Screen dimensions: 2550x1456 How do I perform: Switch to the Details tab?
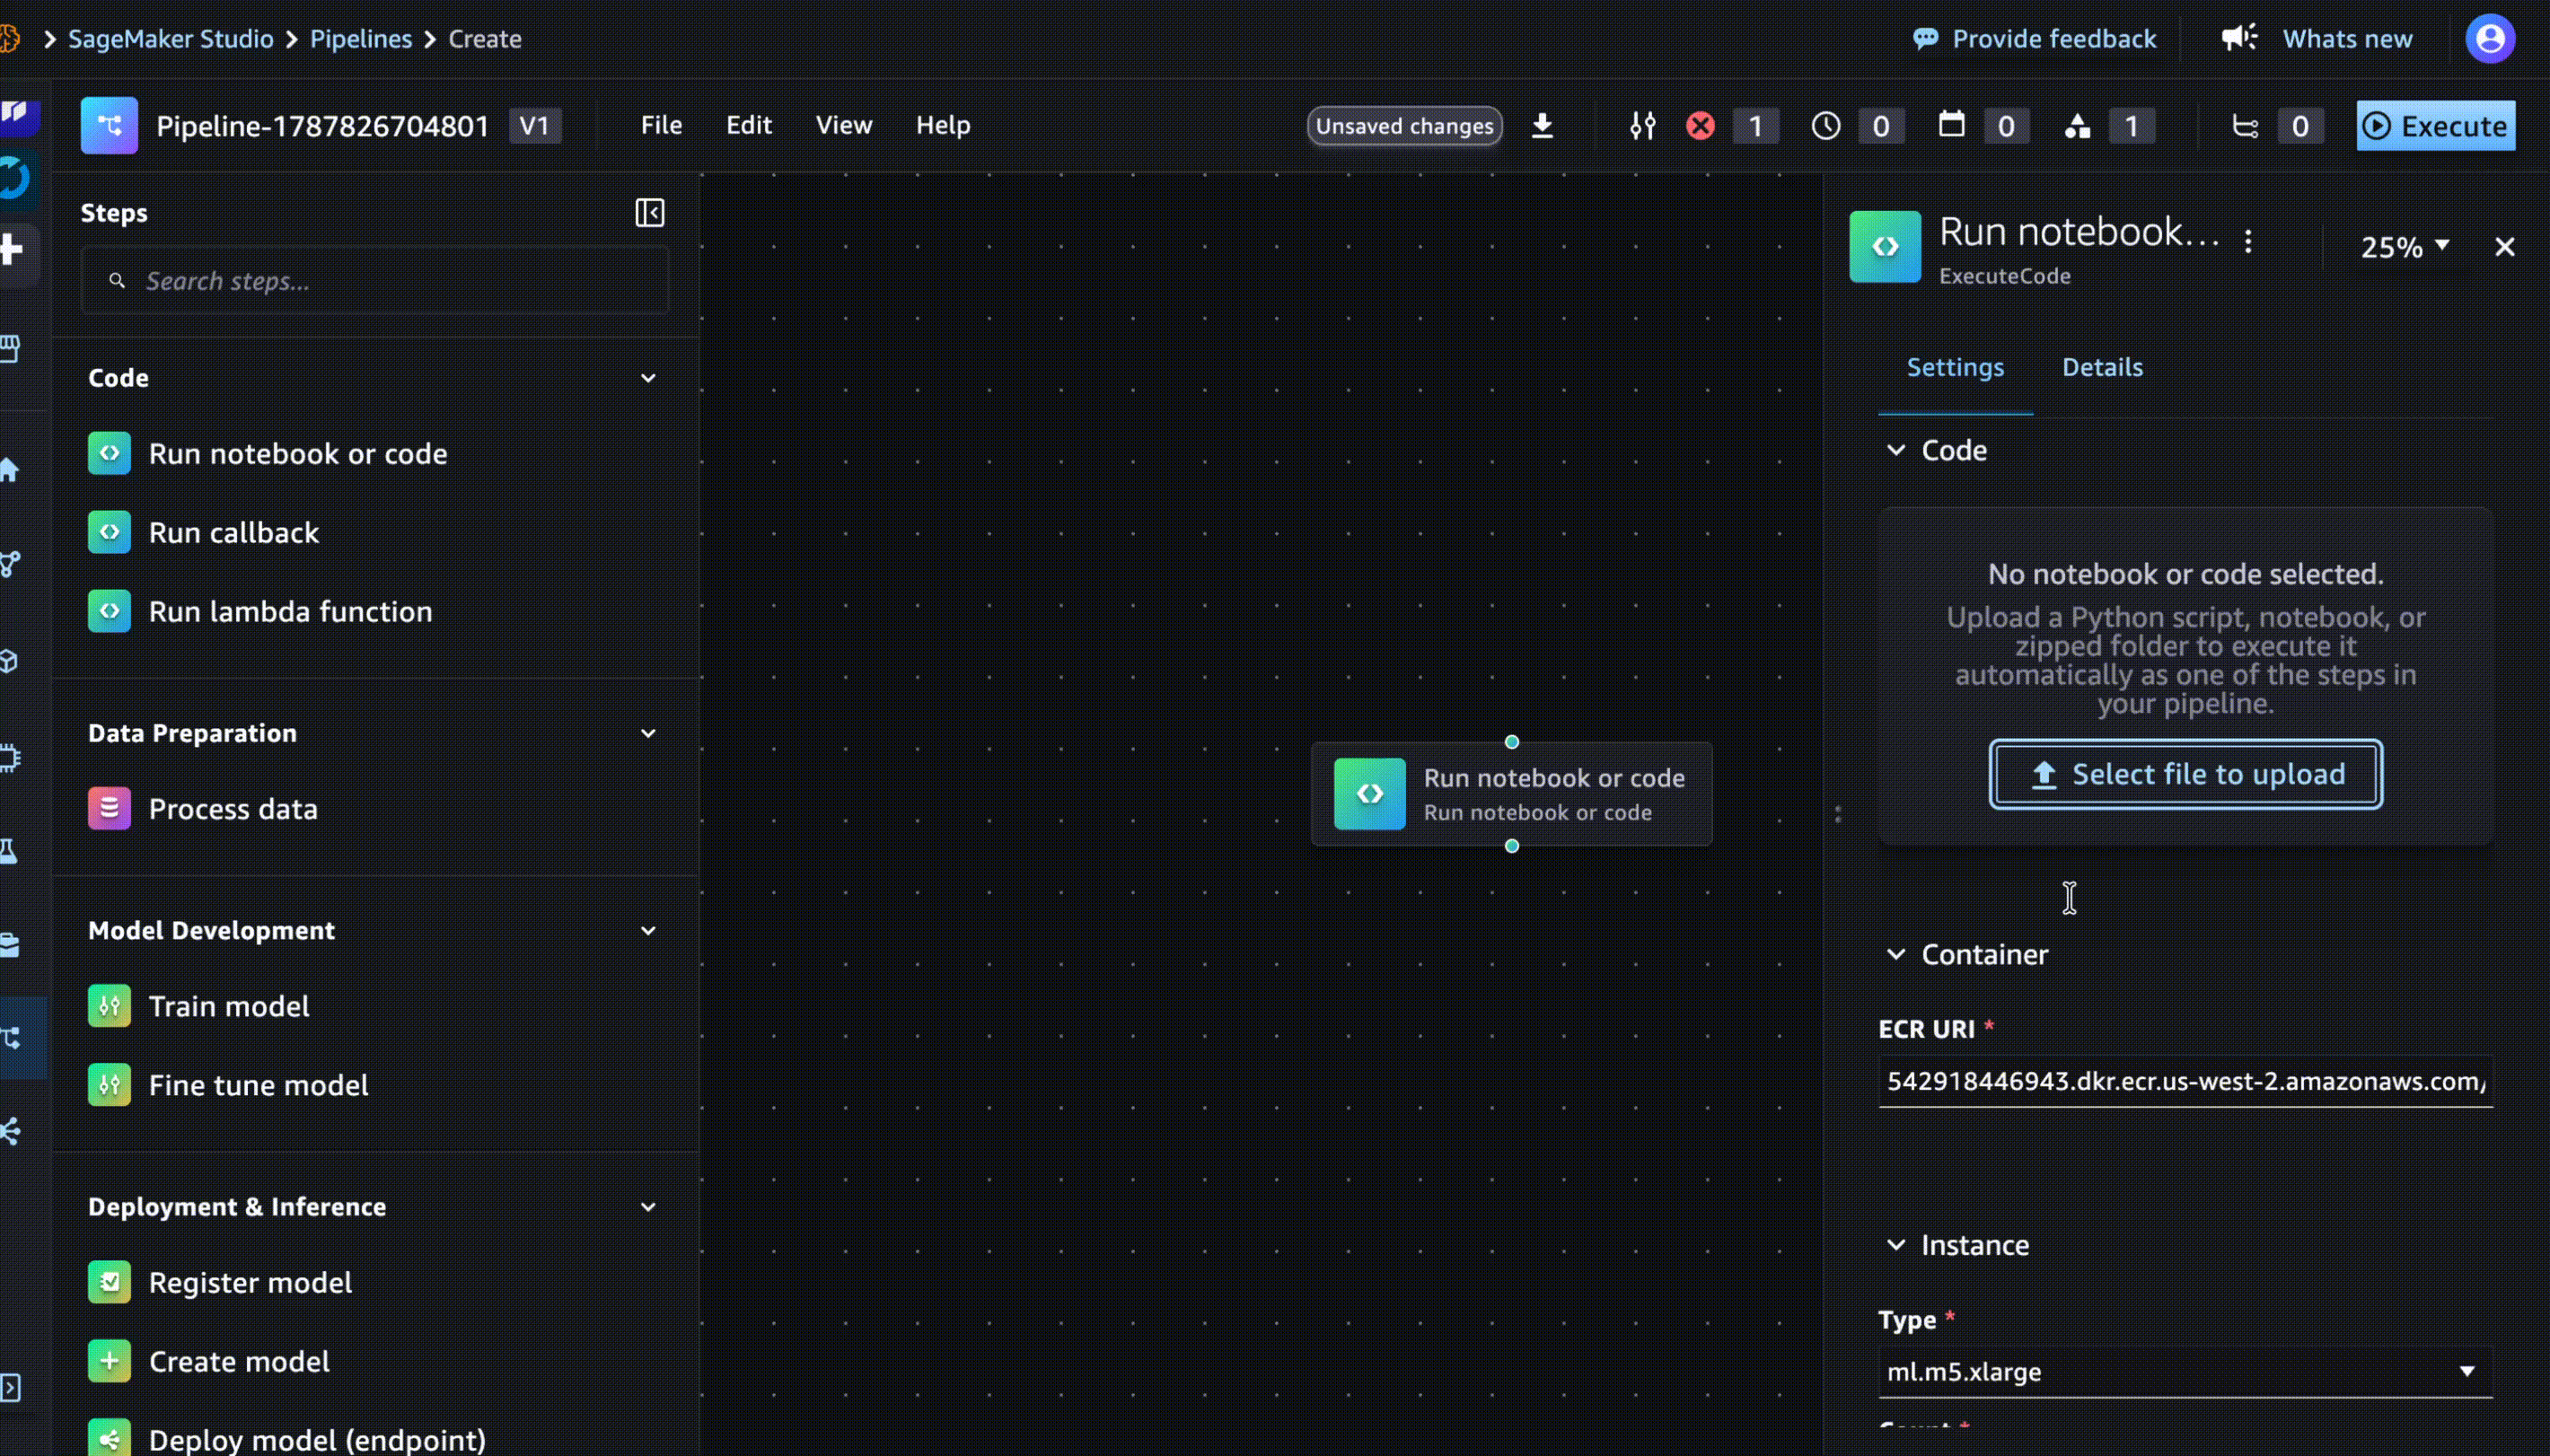2102,367
